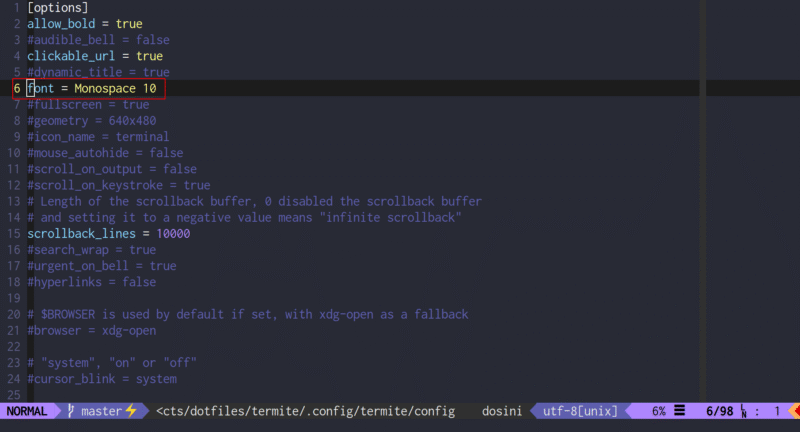Screen dimensions: 800x432
Task: Click the master branch name
Action: pos(100,411)
